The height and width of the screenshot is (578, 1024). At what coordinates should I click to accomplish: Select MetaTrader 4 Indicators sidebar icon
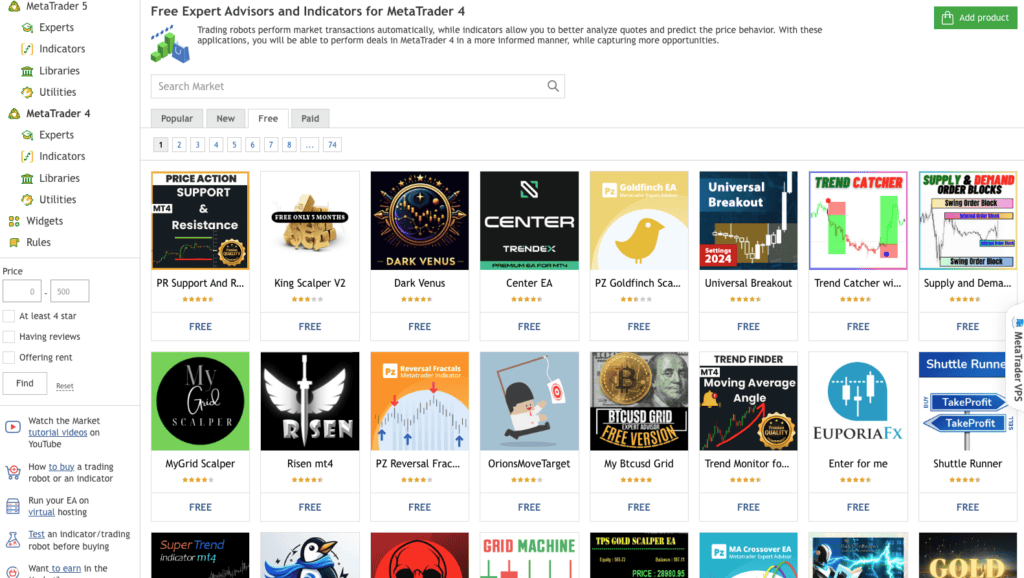tap(27, 157)
